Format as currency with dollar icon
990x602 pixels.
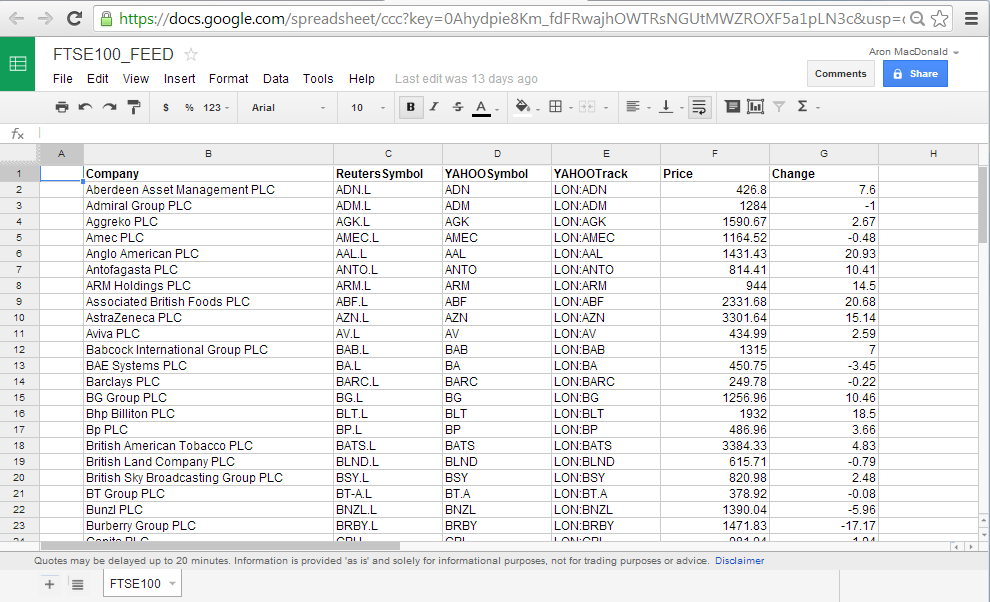pyautogui.click(x=166, y=107)
